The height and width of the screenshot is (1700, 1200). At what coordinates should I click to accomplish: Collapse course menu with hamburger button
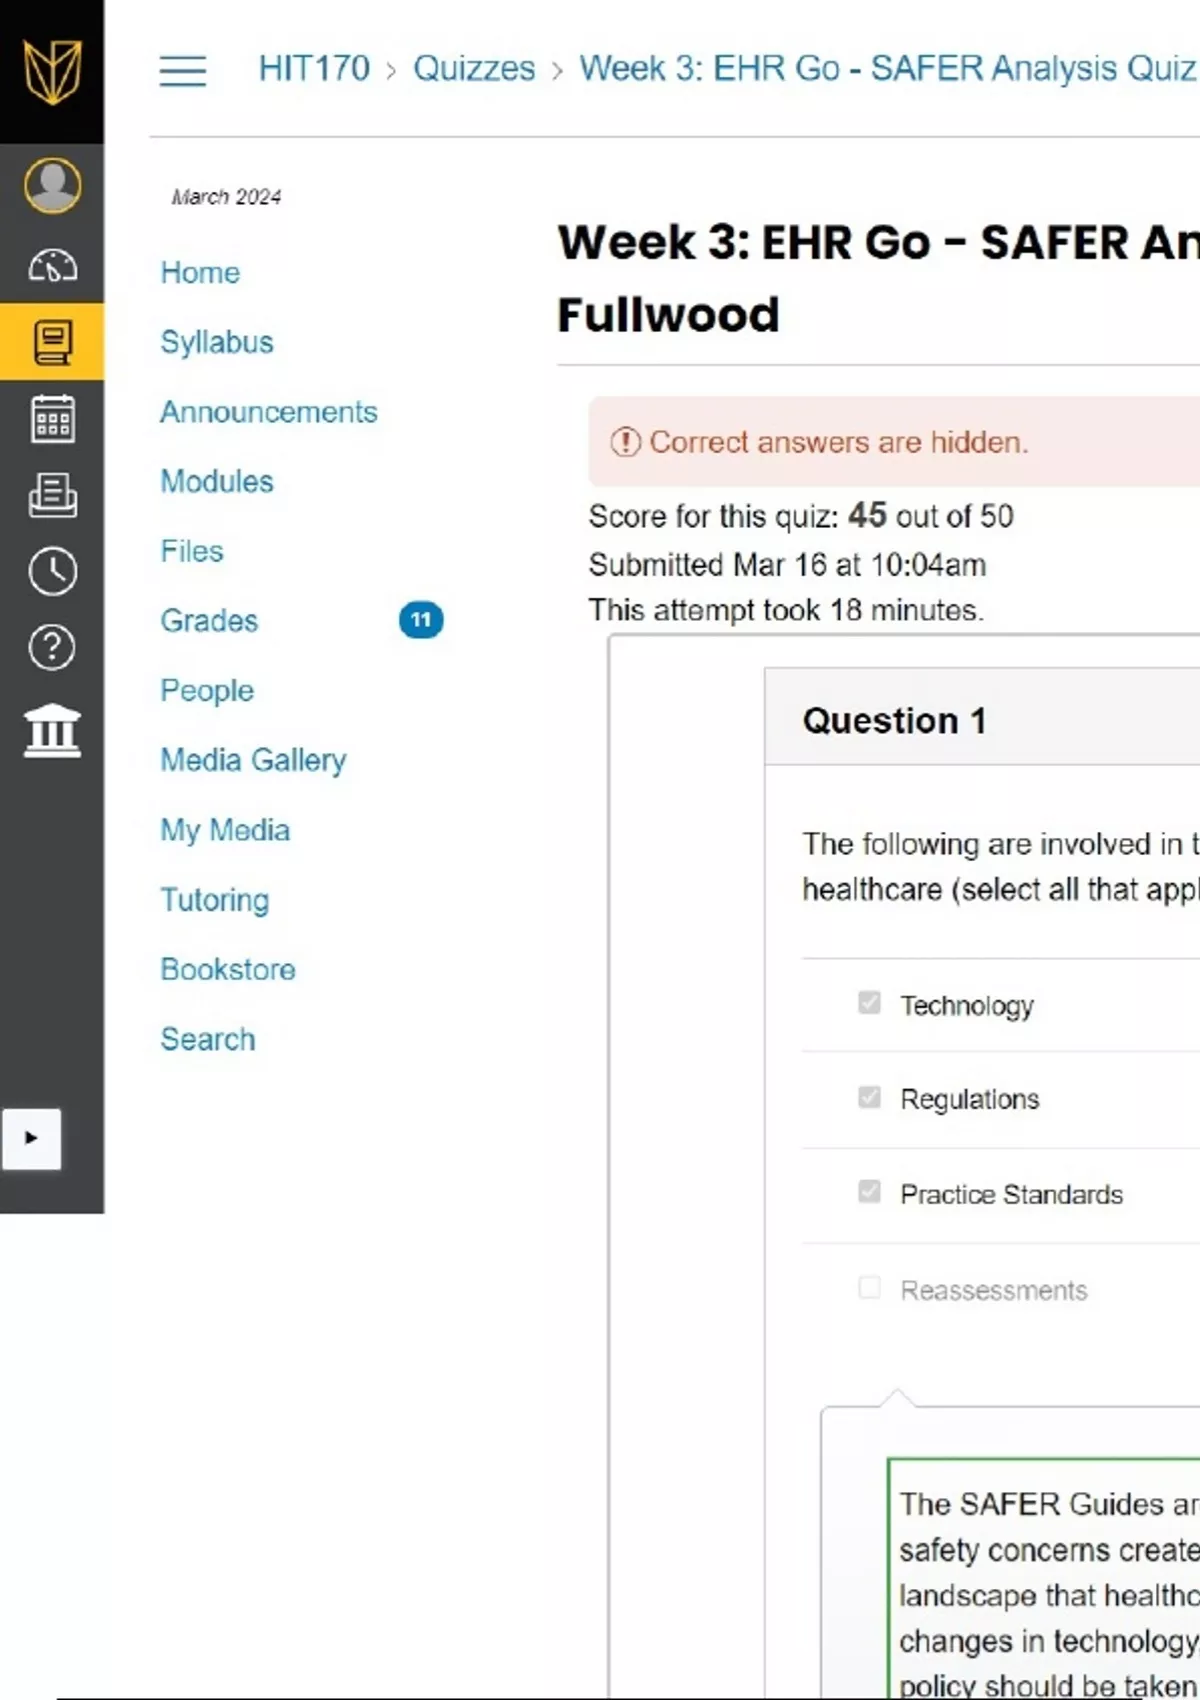point(183,71)
